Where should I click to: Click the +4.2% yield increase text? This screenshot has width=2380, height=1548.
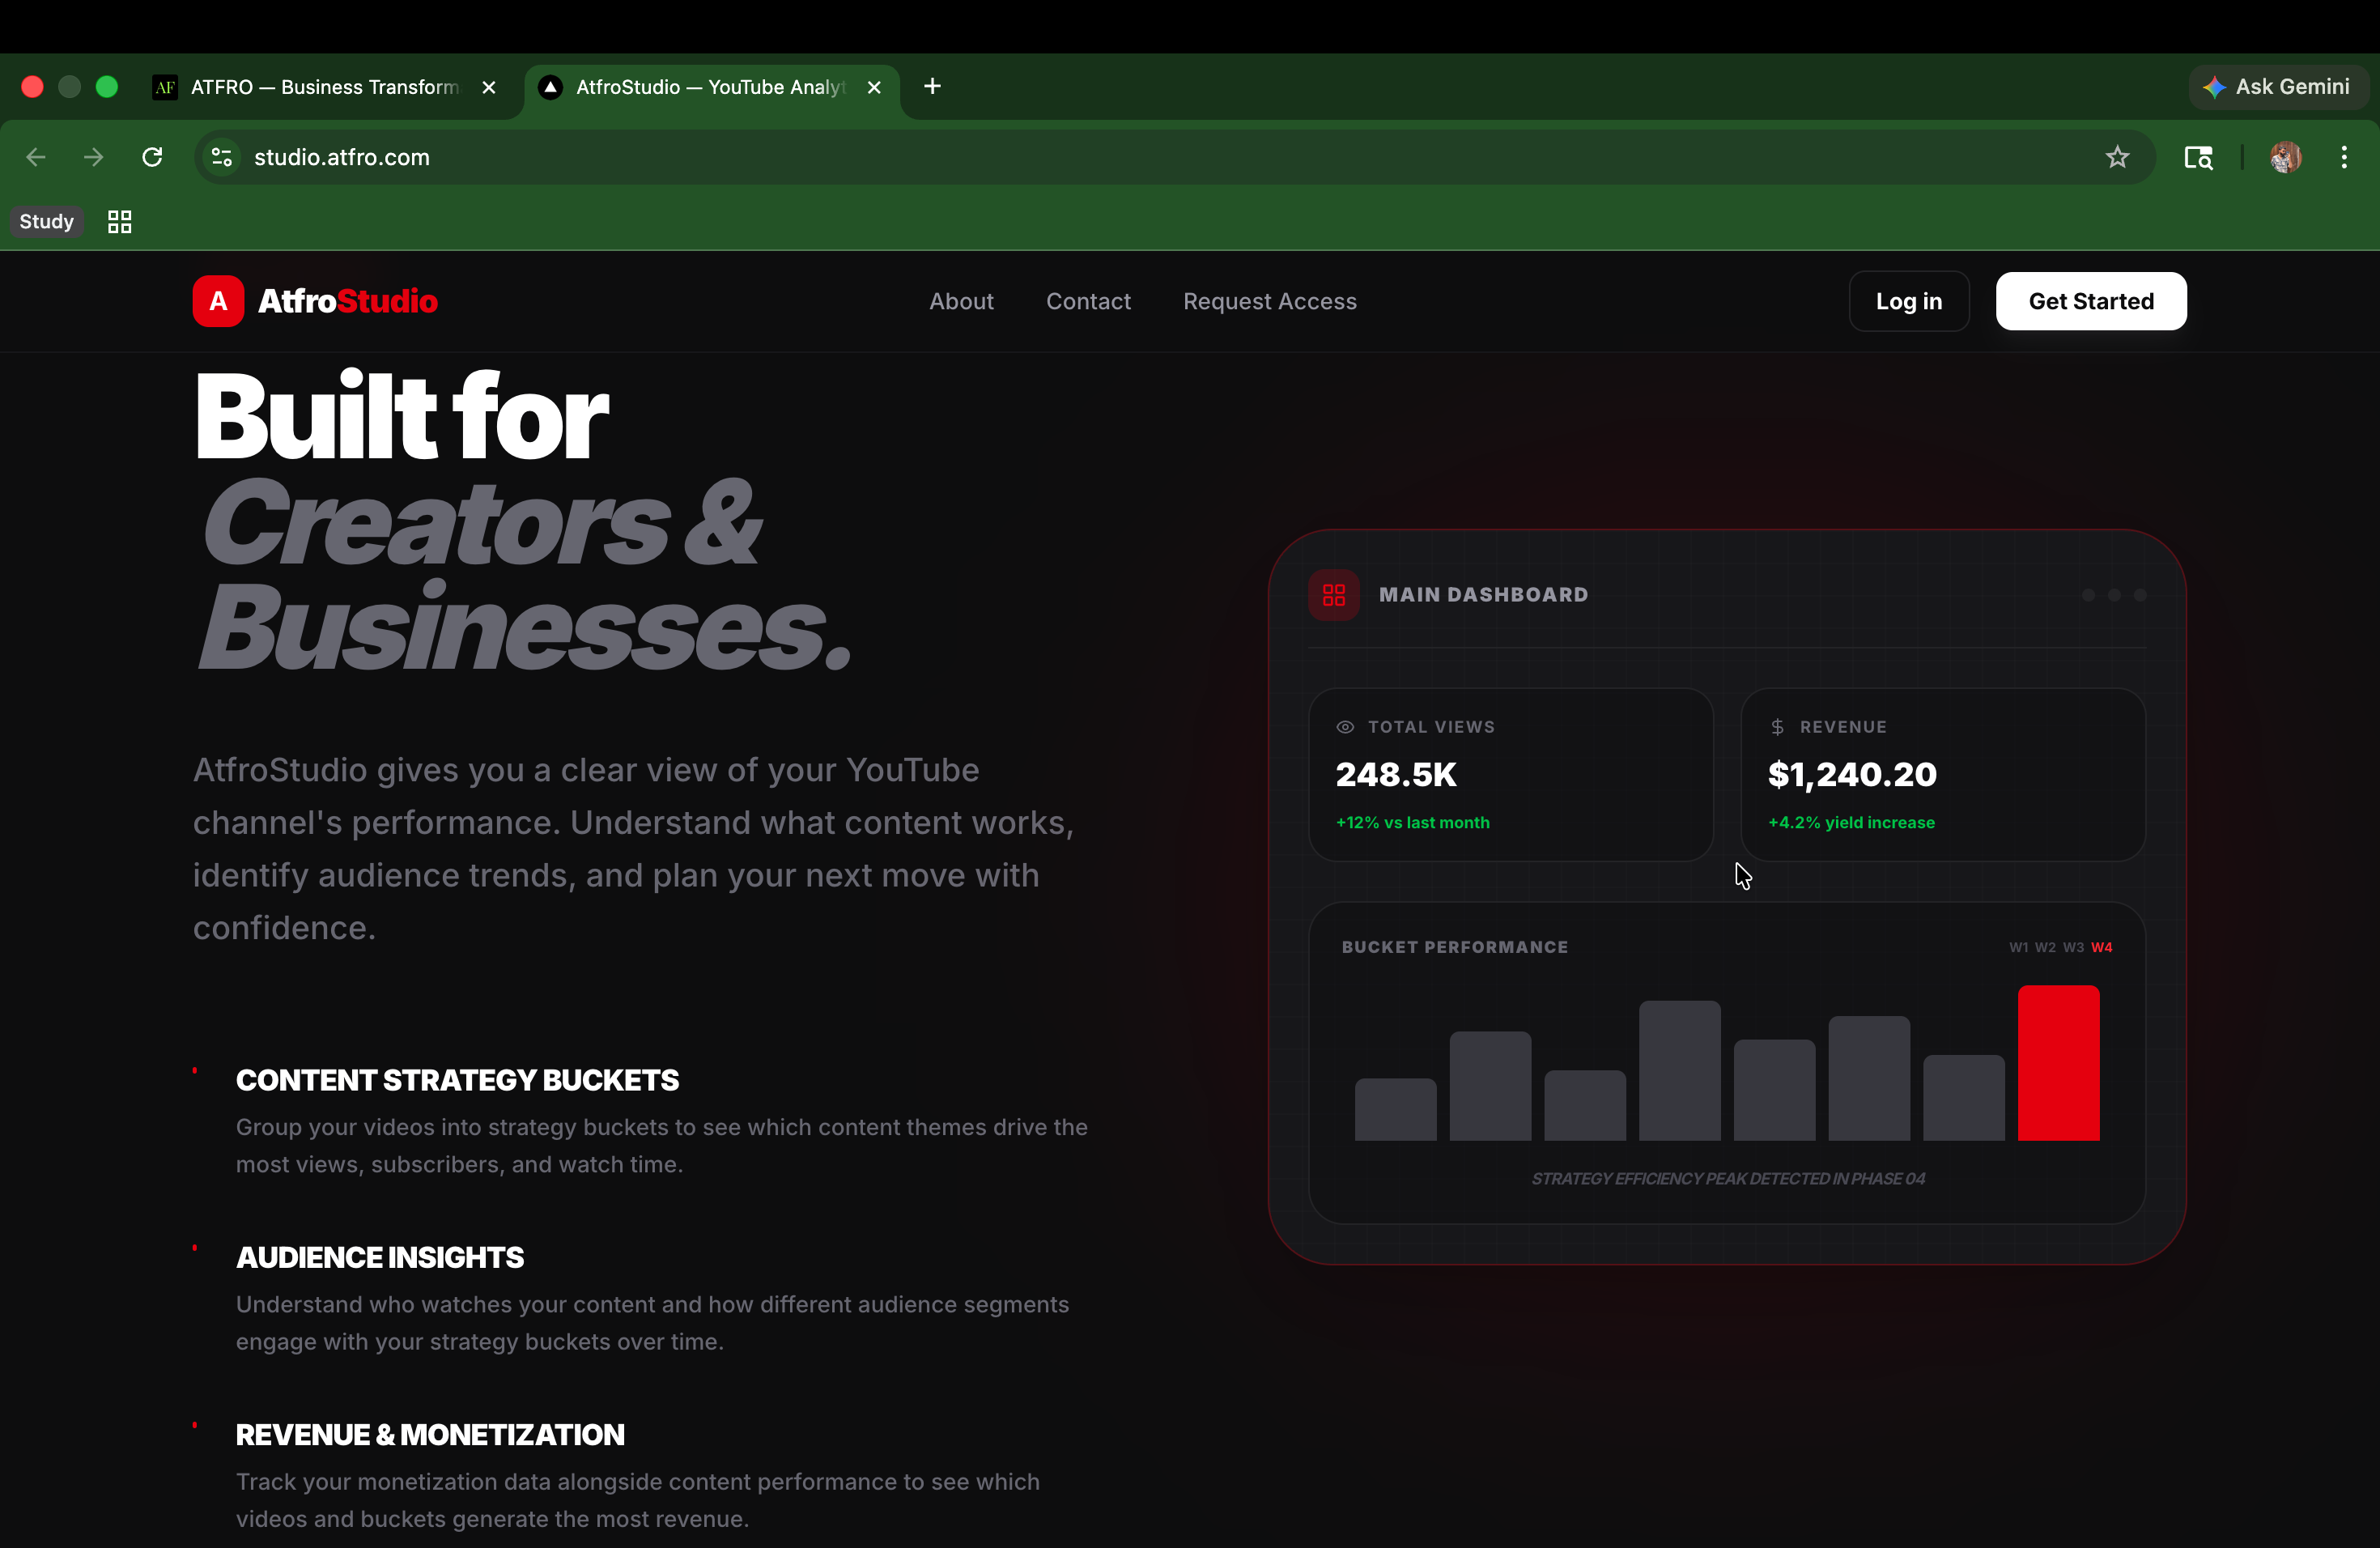click(1851, 823)
